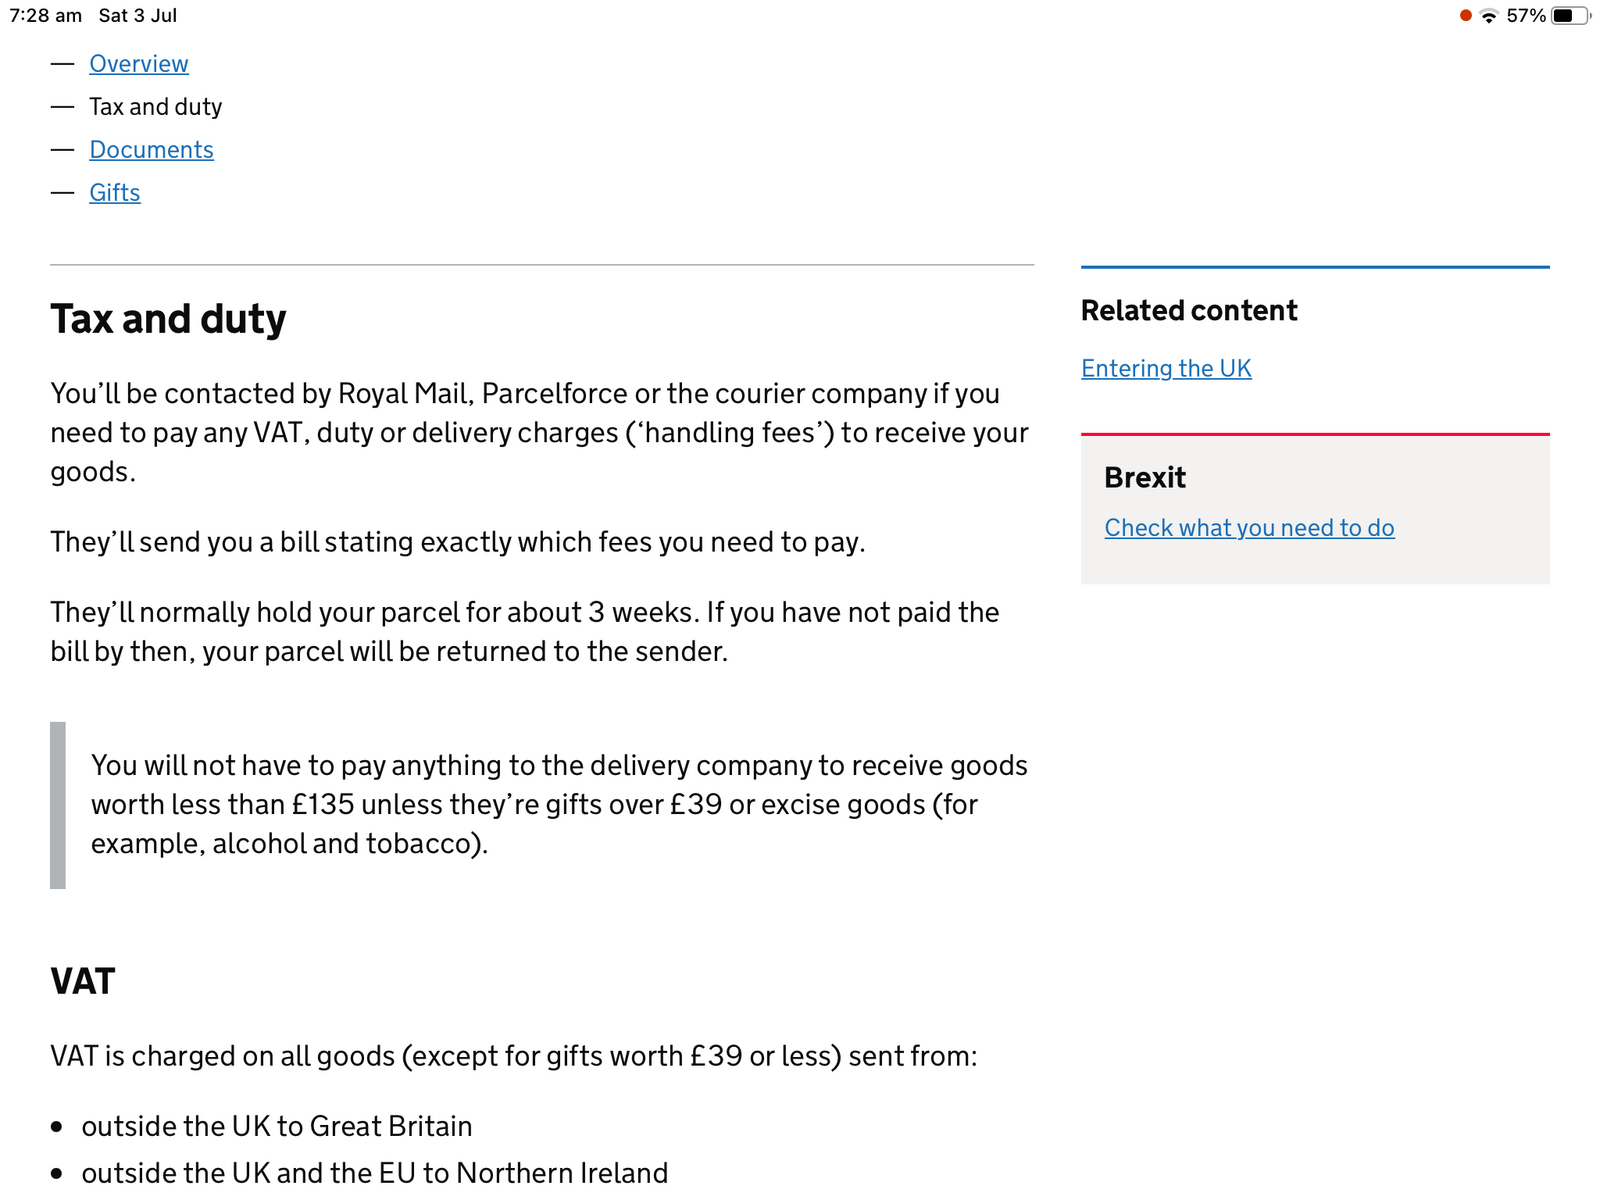Tap the battery icon
1600x1200 pixels.
(x=1569, y=16)
